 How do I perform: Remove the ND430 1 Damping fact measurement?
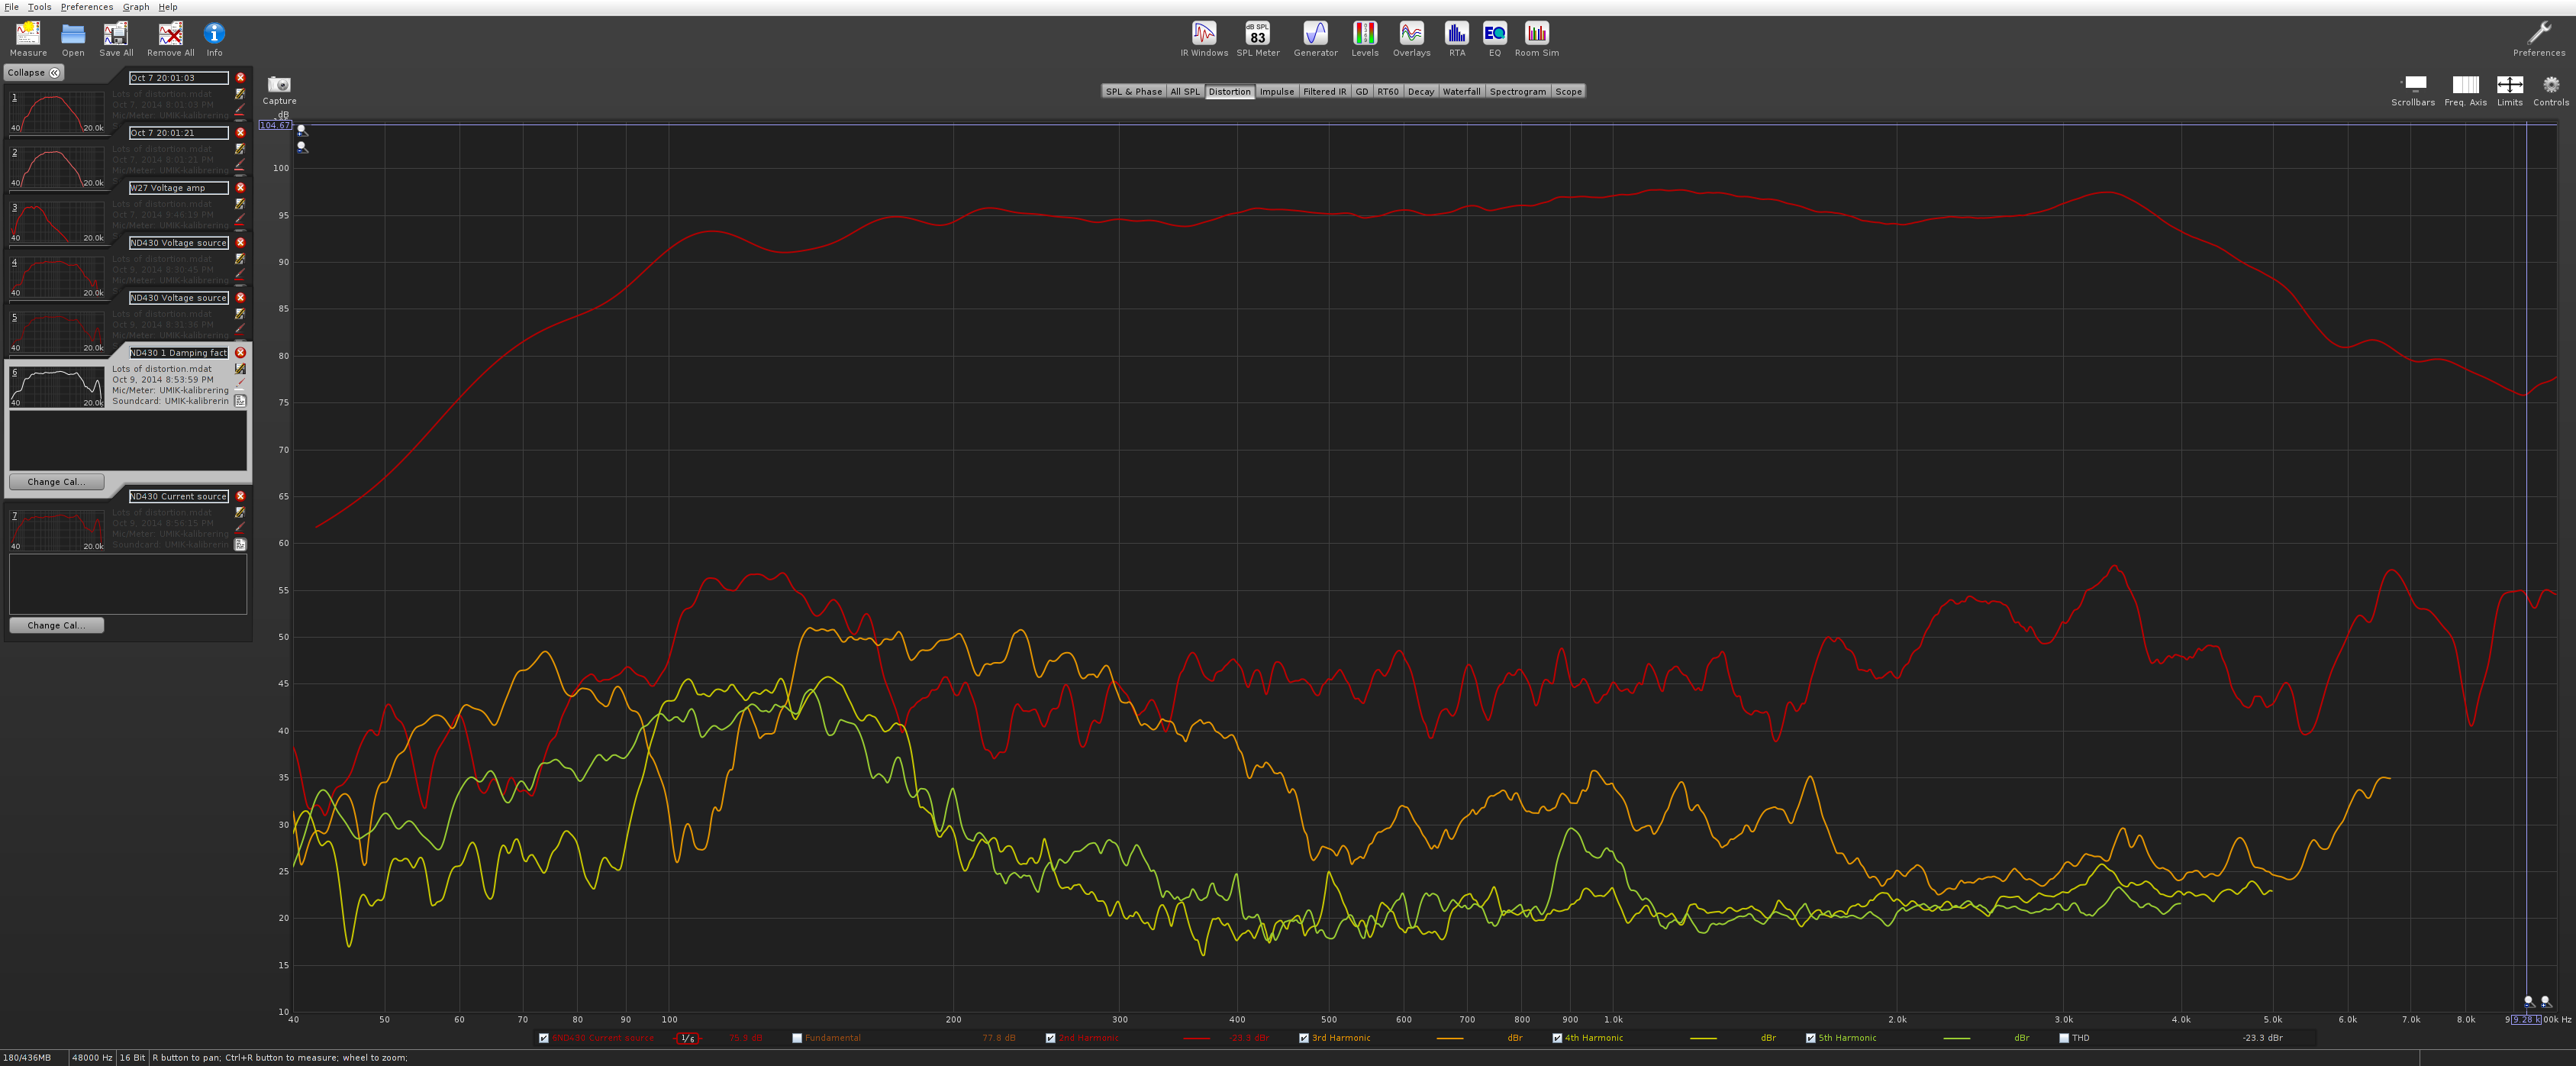point(240,353)
